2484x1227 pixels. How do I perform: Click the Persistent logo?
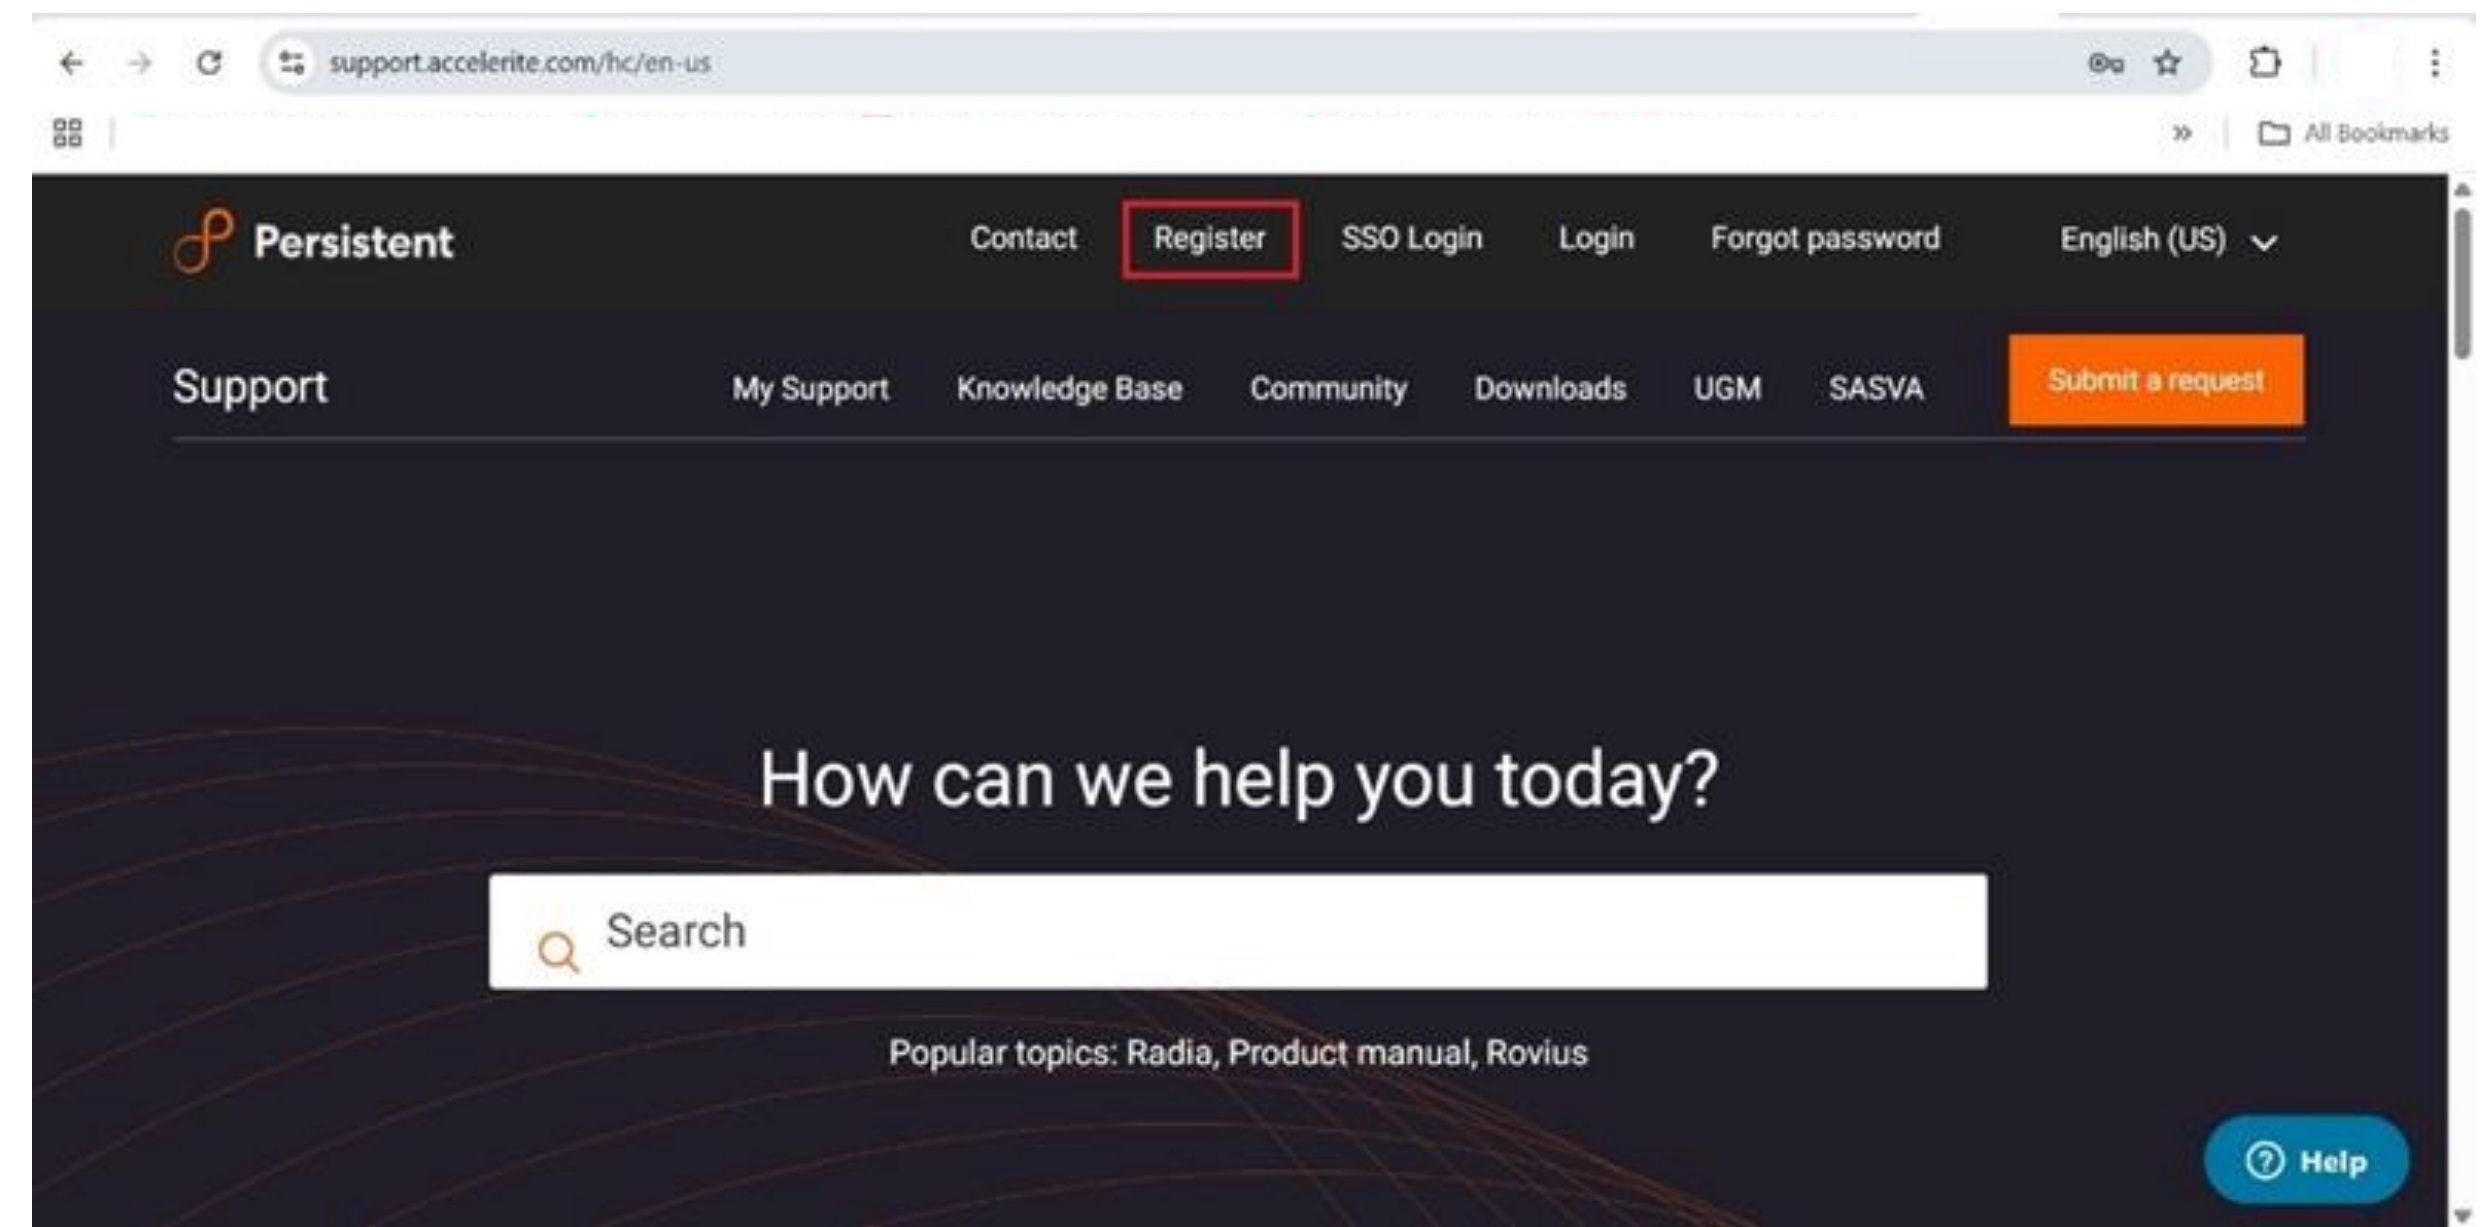pos(315,240)
